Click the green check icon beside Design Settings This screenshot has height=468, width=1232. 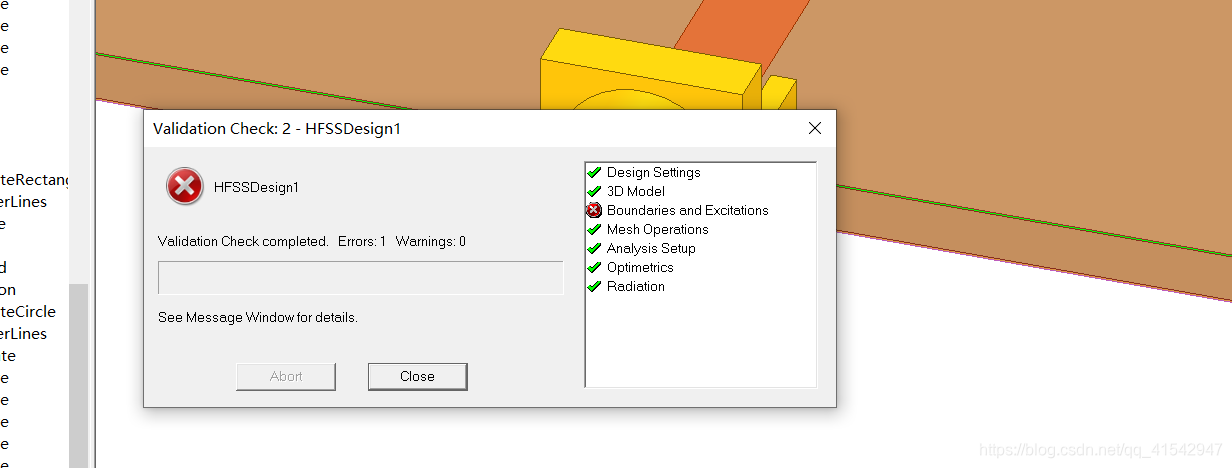tap(594, 172)
